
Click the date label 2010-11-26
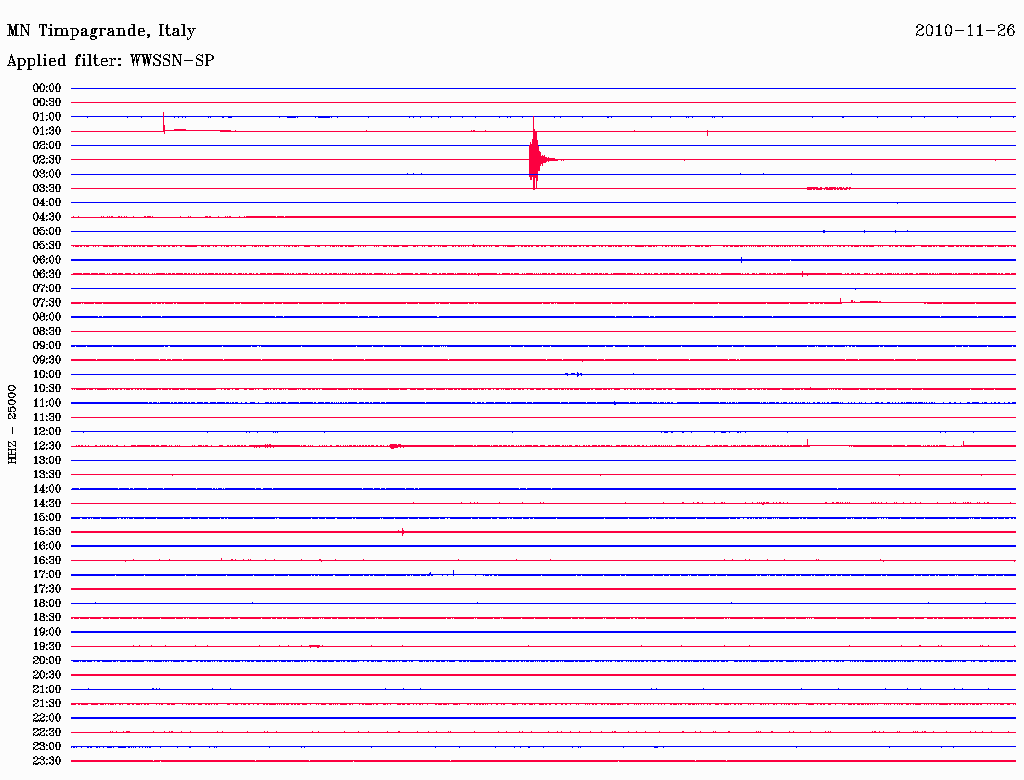(965, 30)
